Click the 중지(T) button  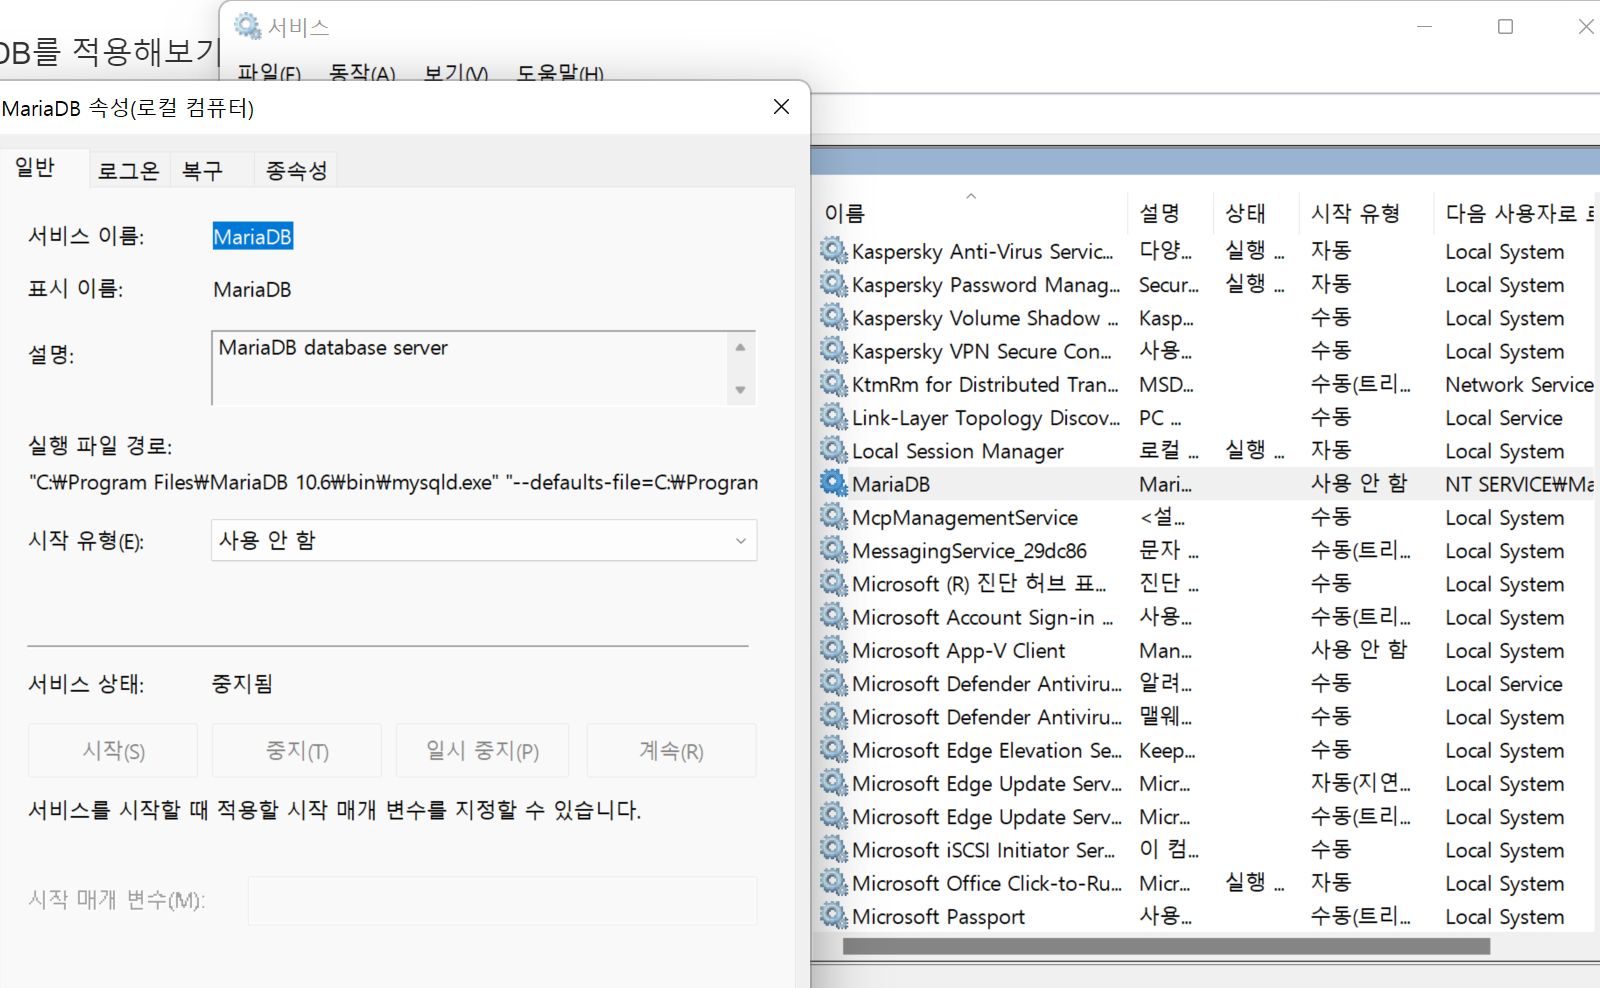click(297, 750)
